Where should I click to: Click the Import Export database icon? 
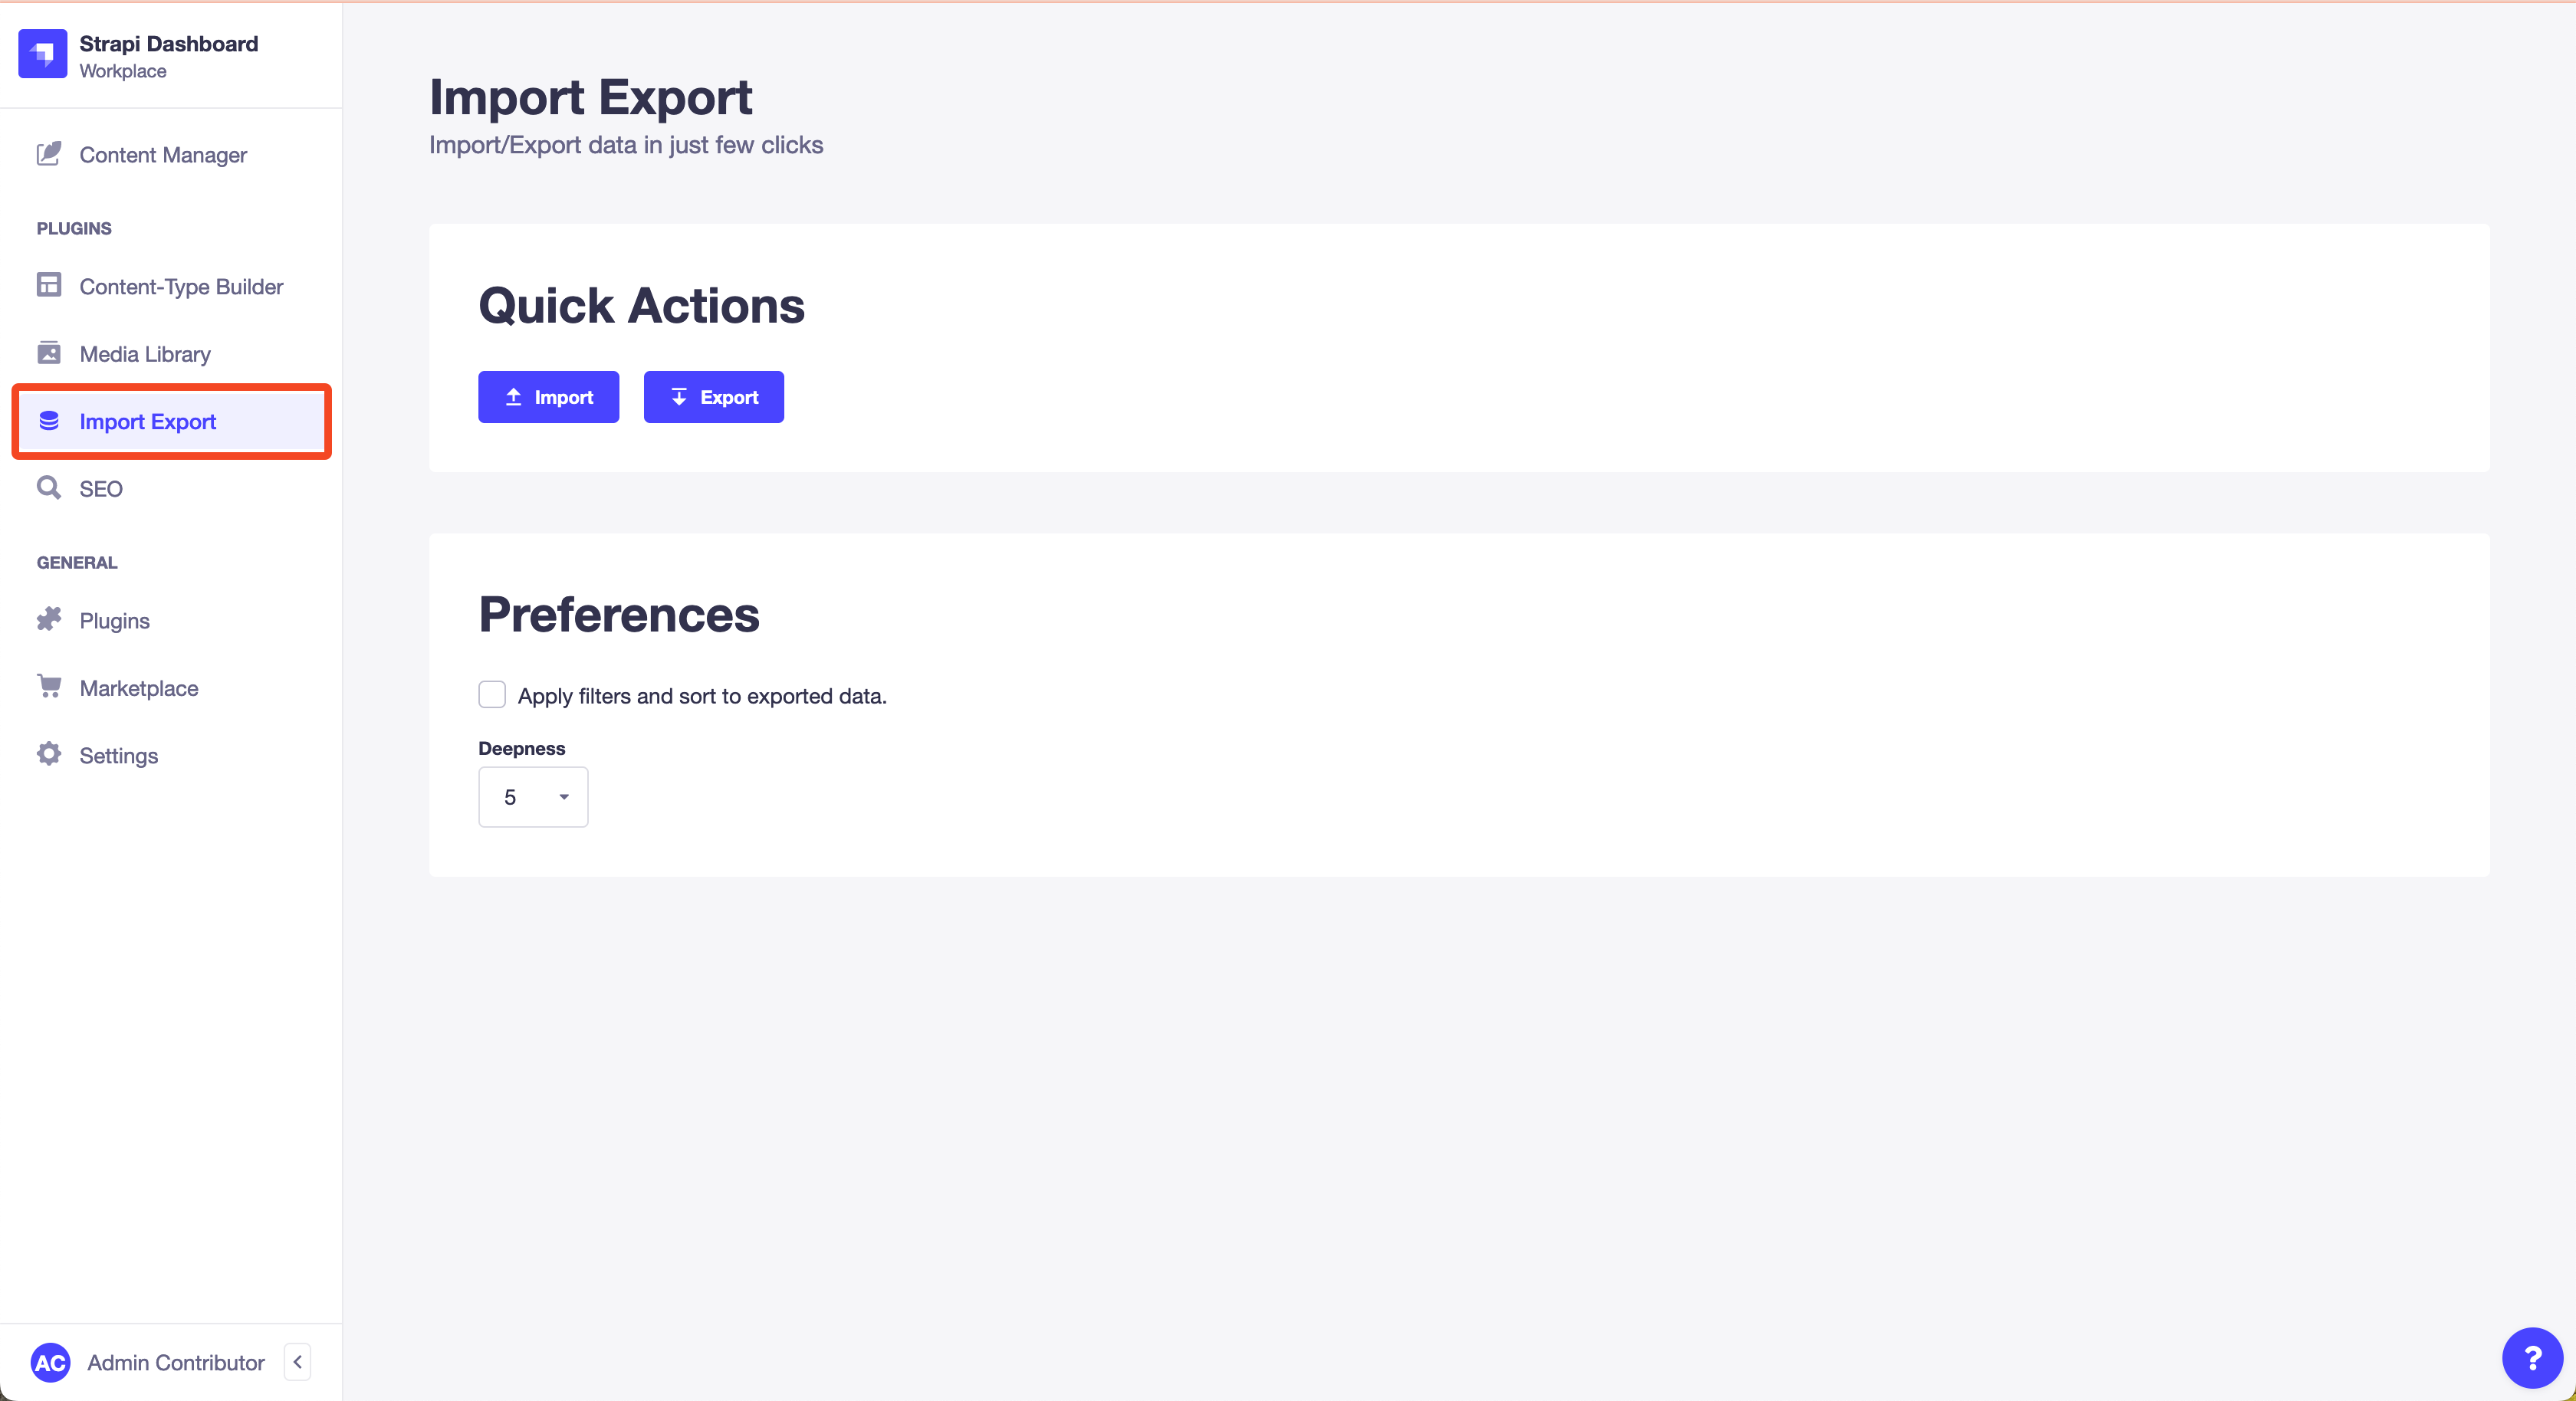point(49,421)
